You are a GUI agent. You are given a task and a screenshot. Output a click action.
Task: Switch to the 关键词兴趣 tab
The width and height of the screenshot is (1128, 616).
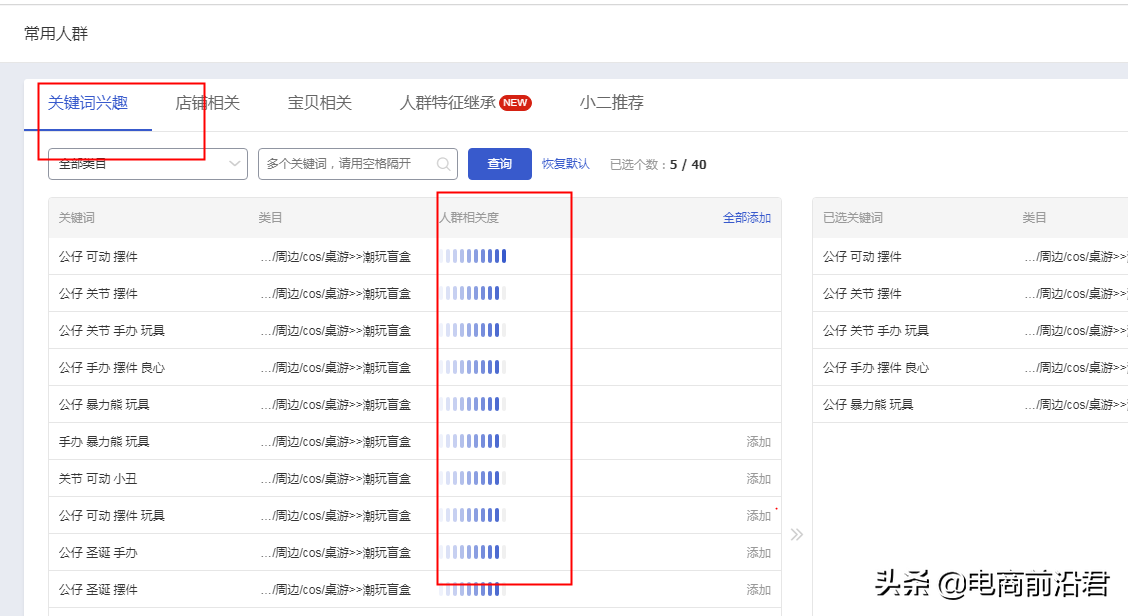coord(88,103)
